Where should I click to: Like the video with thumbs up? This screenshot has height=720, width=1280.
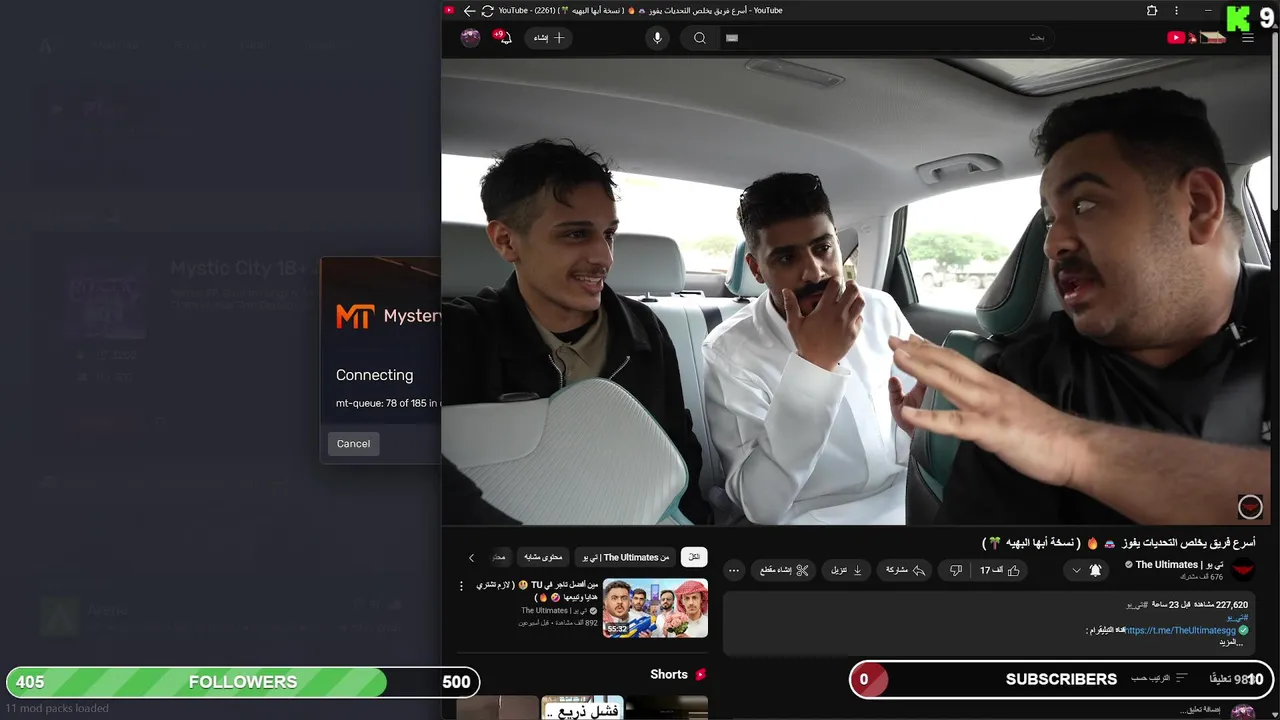1000,570
